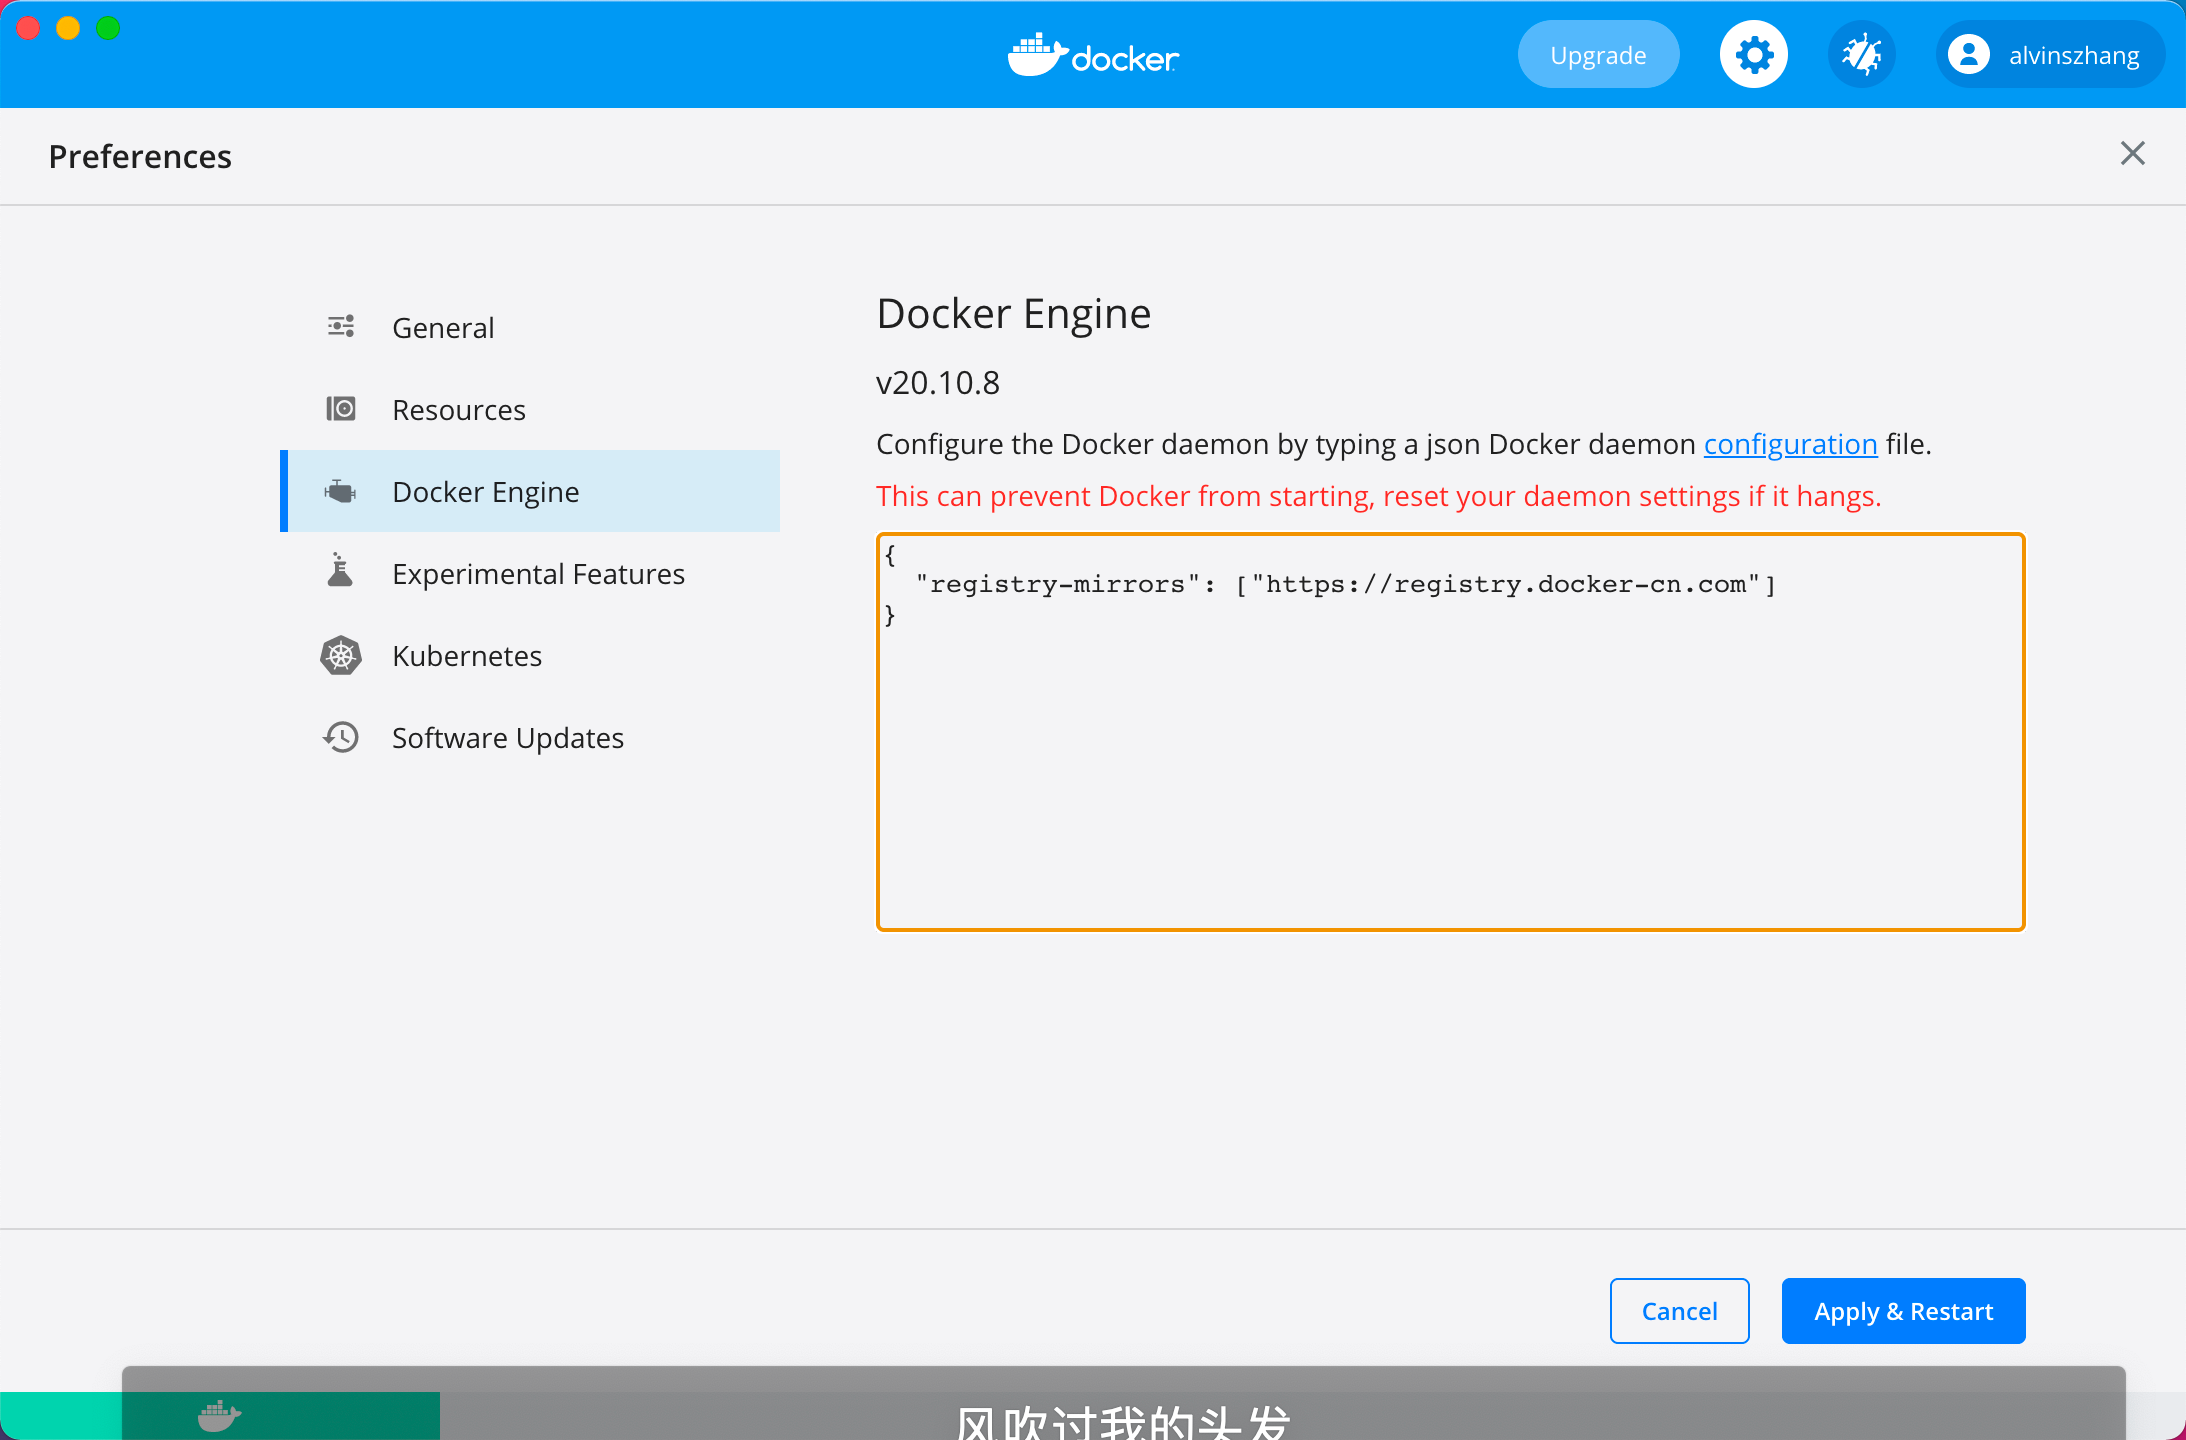
Task: Click the Kubernetes wheel icon
Action: pyautogui.click(x=341, y=655)
